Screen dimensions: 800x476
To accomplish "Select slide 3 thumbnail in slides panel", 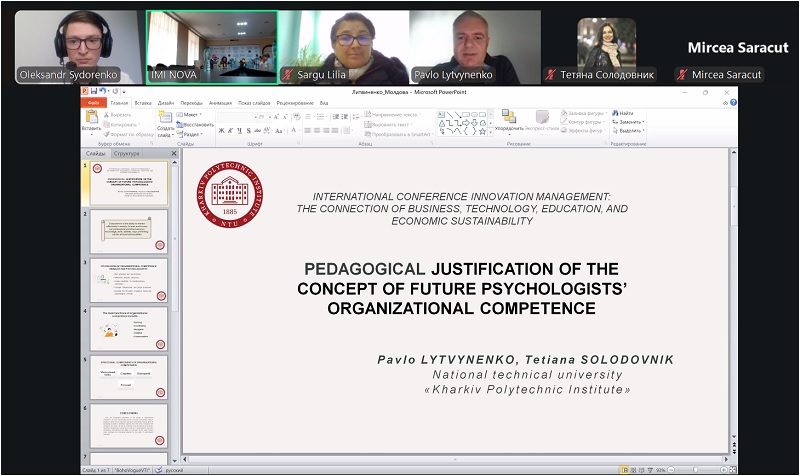I will (128, 280).
